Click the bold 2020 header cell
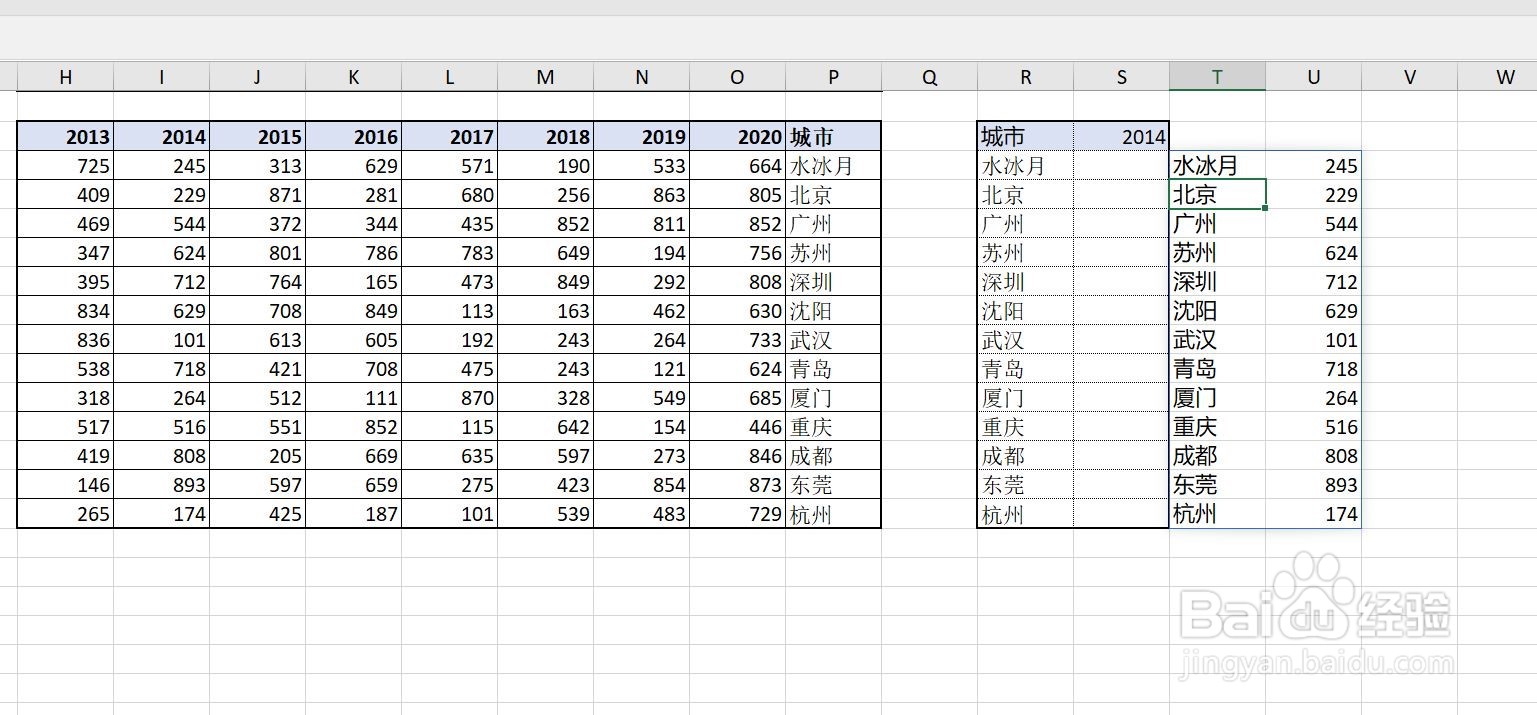This screenshot has width=1537, height=715. click(x=737, y=137)
